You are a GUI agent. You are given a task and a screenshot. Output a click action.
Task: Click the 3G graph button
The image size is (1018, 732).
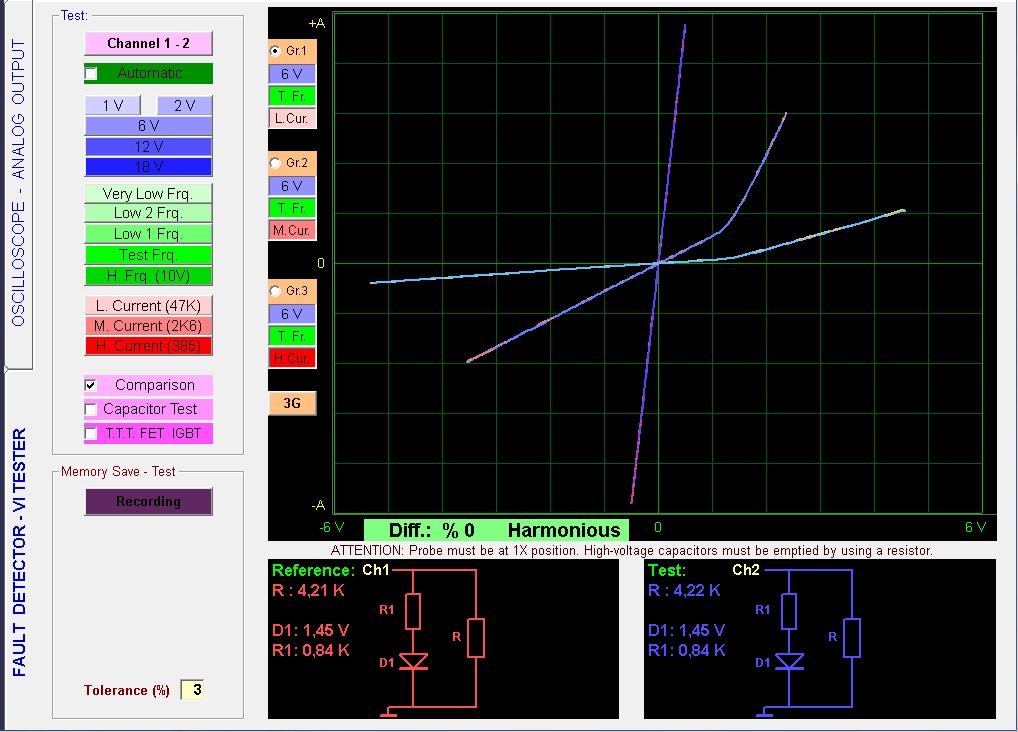[292, 403]
